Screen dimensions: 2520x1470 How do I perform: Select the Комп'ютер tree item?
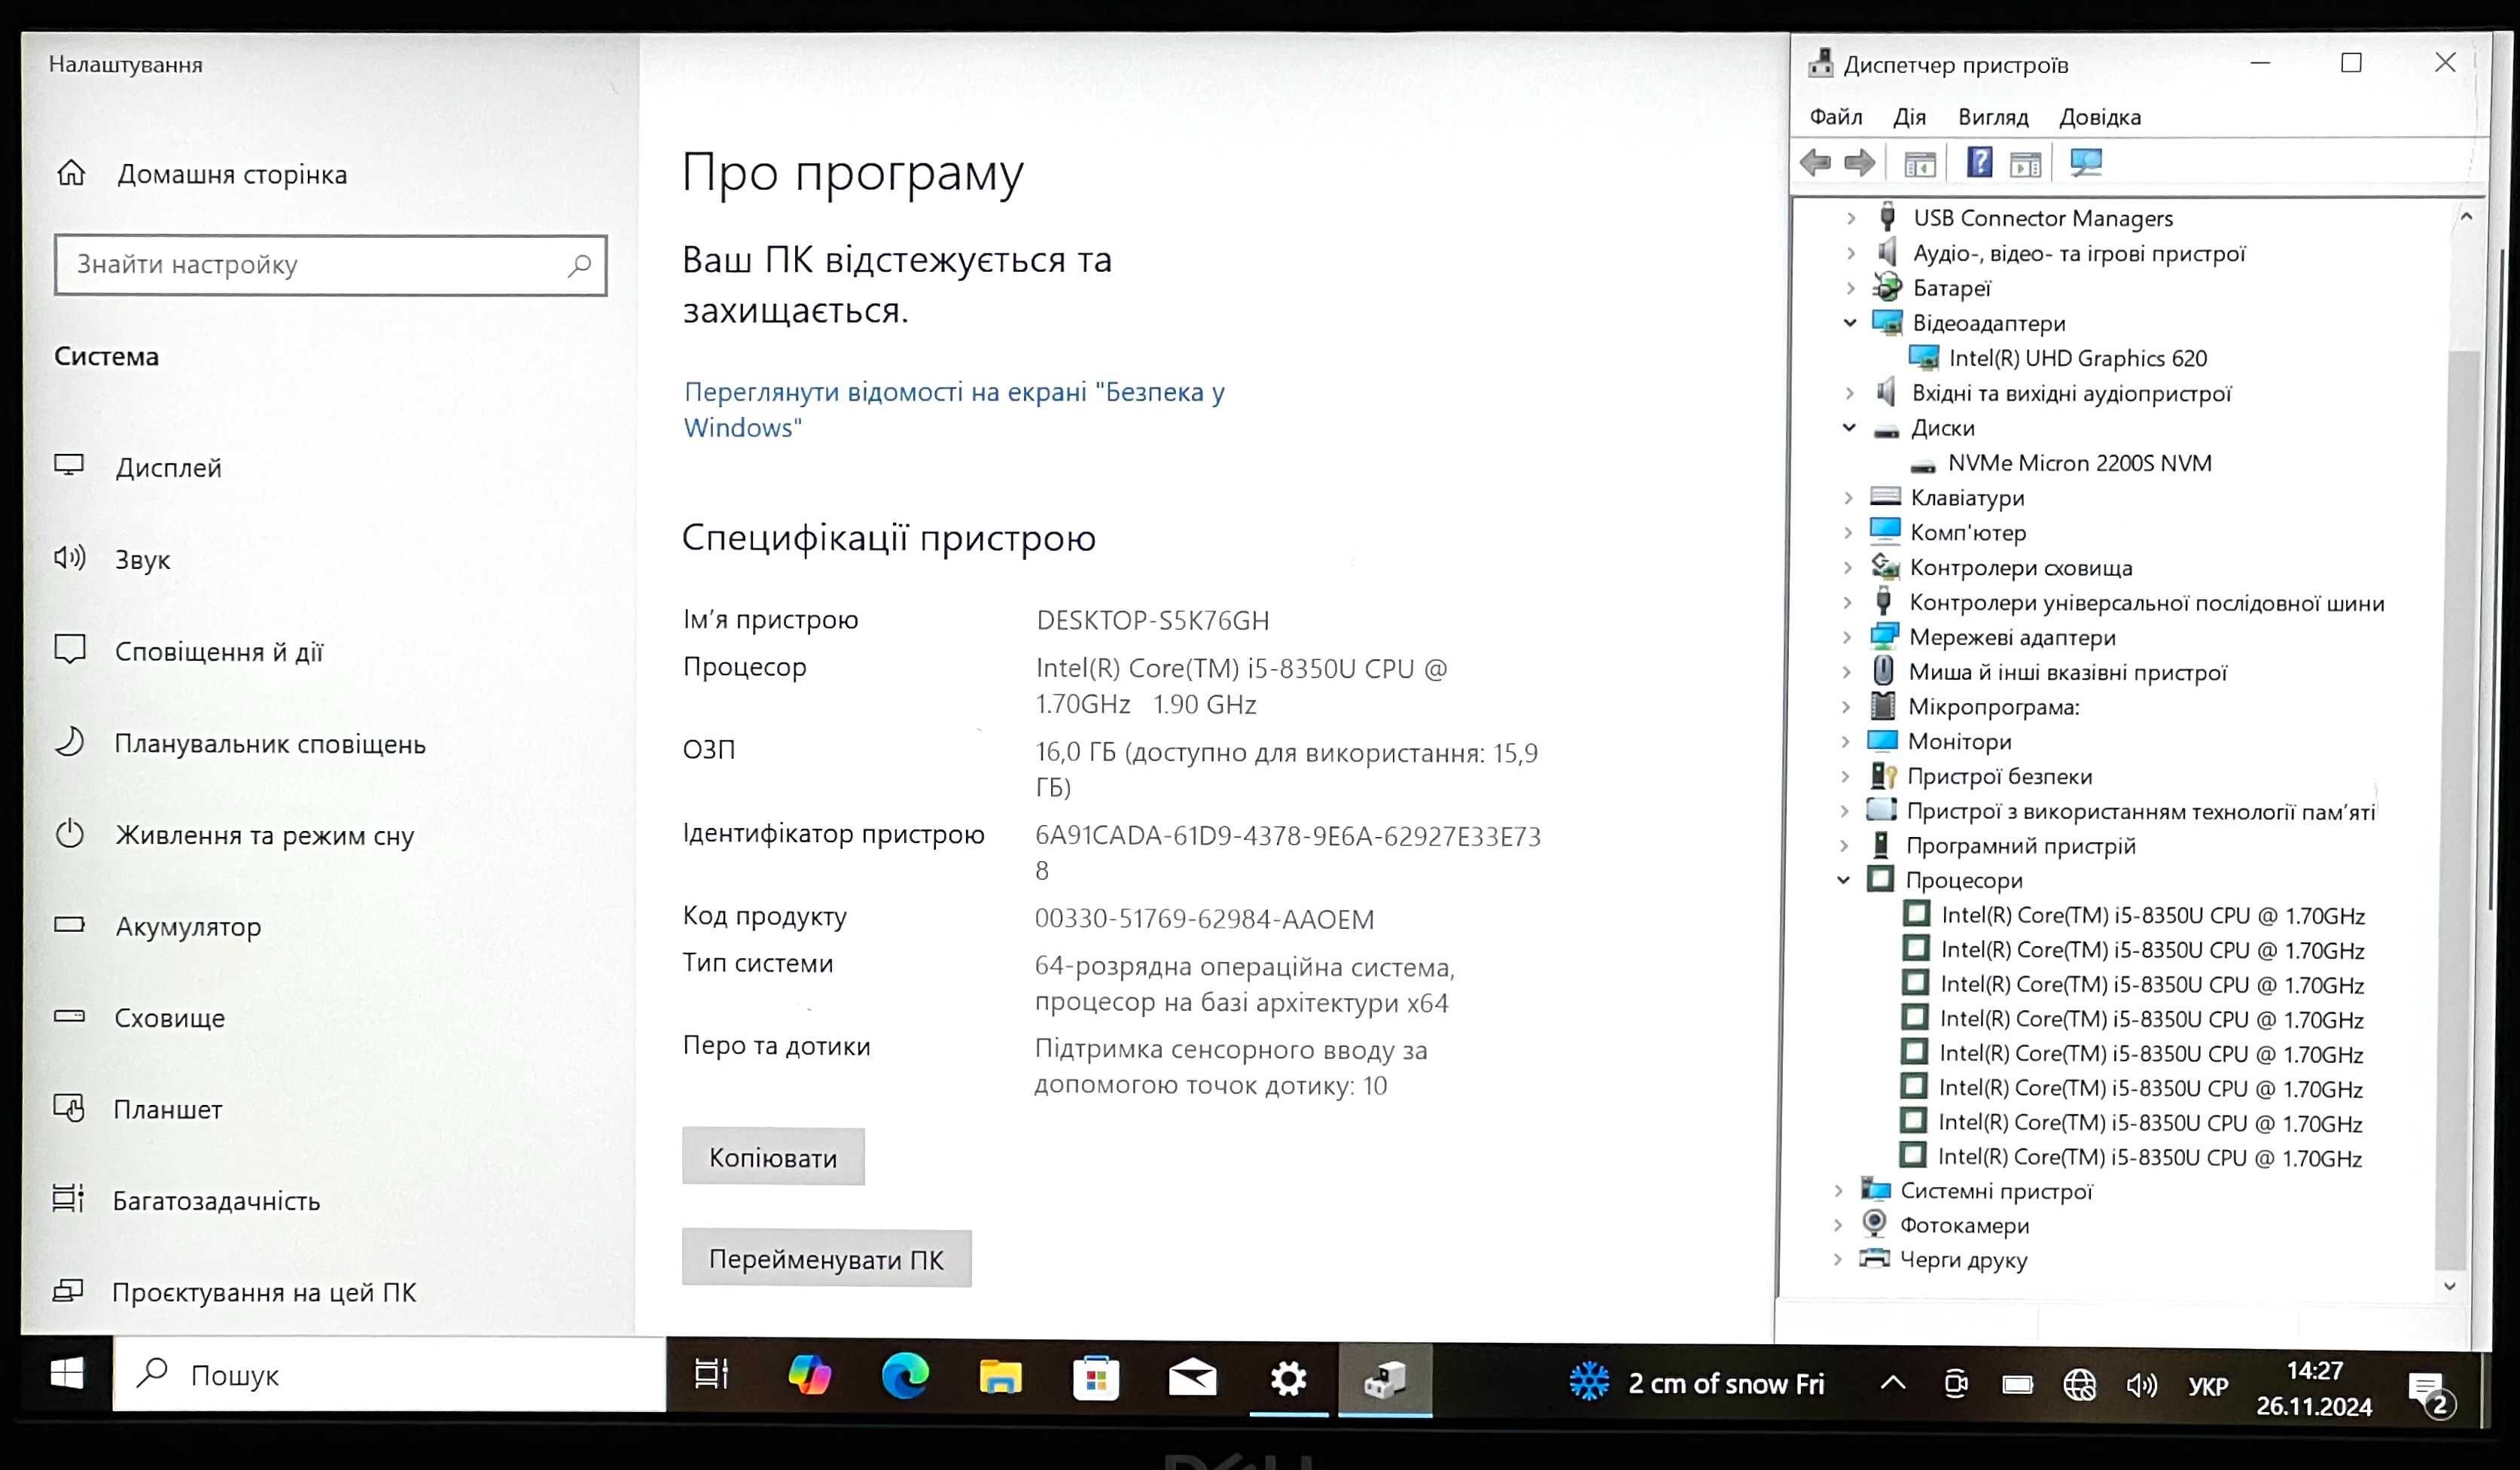pos(1967,532)
